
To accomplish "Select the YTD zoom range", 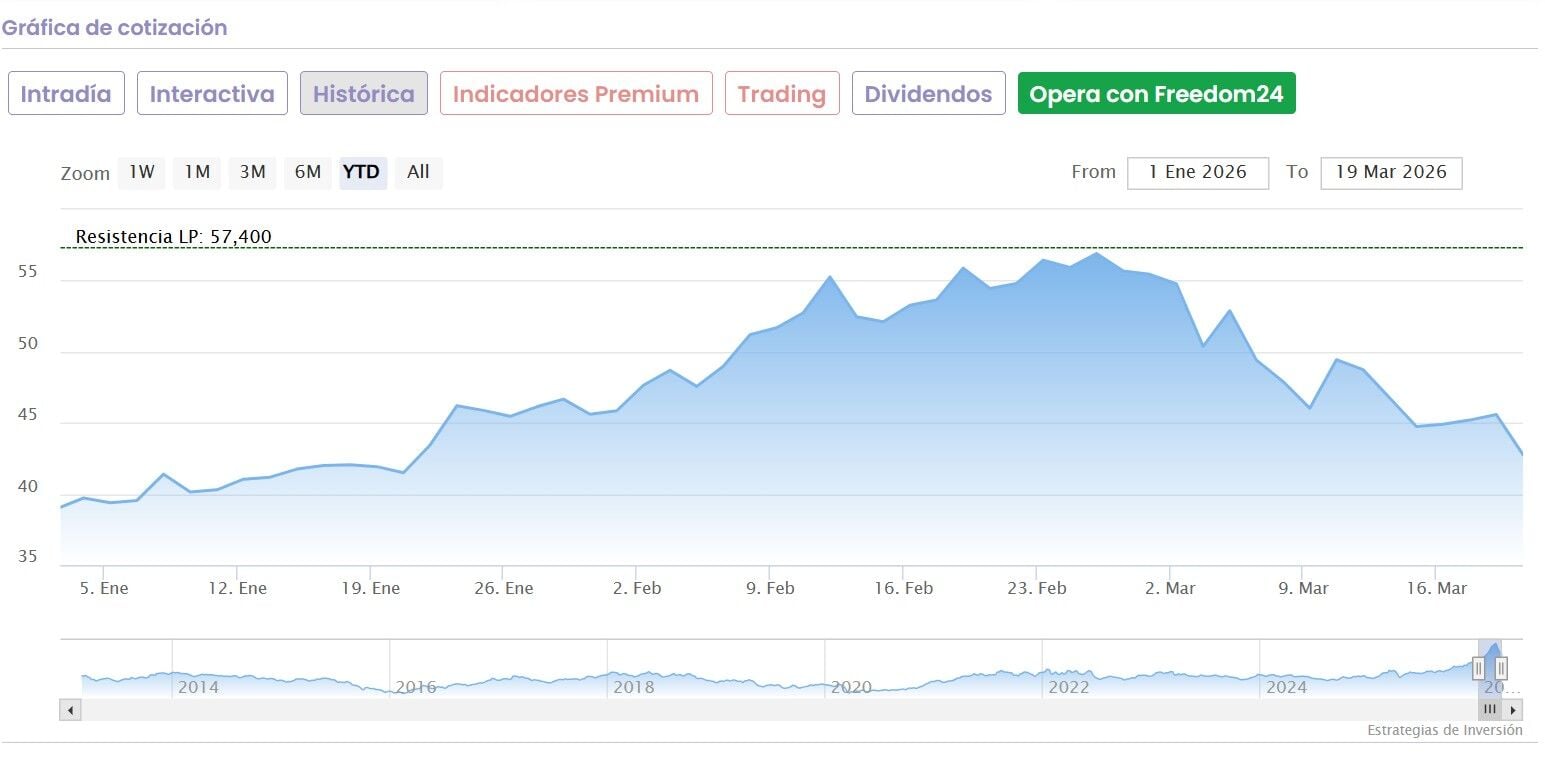I will click(362, 172).
